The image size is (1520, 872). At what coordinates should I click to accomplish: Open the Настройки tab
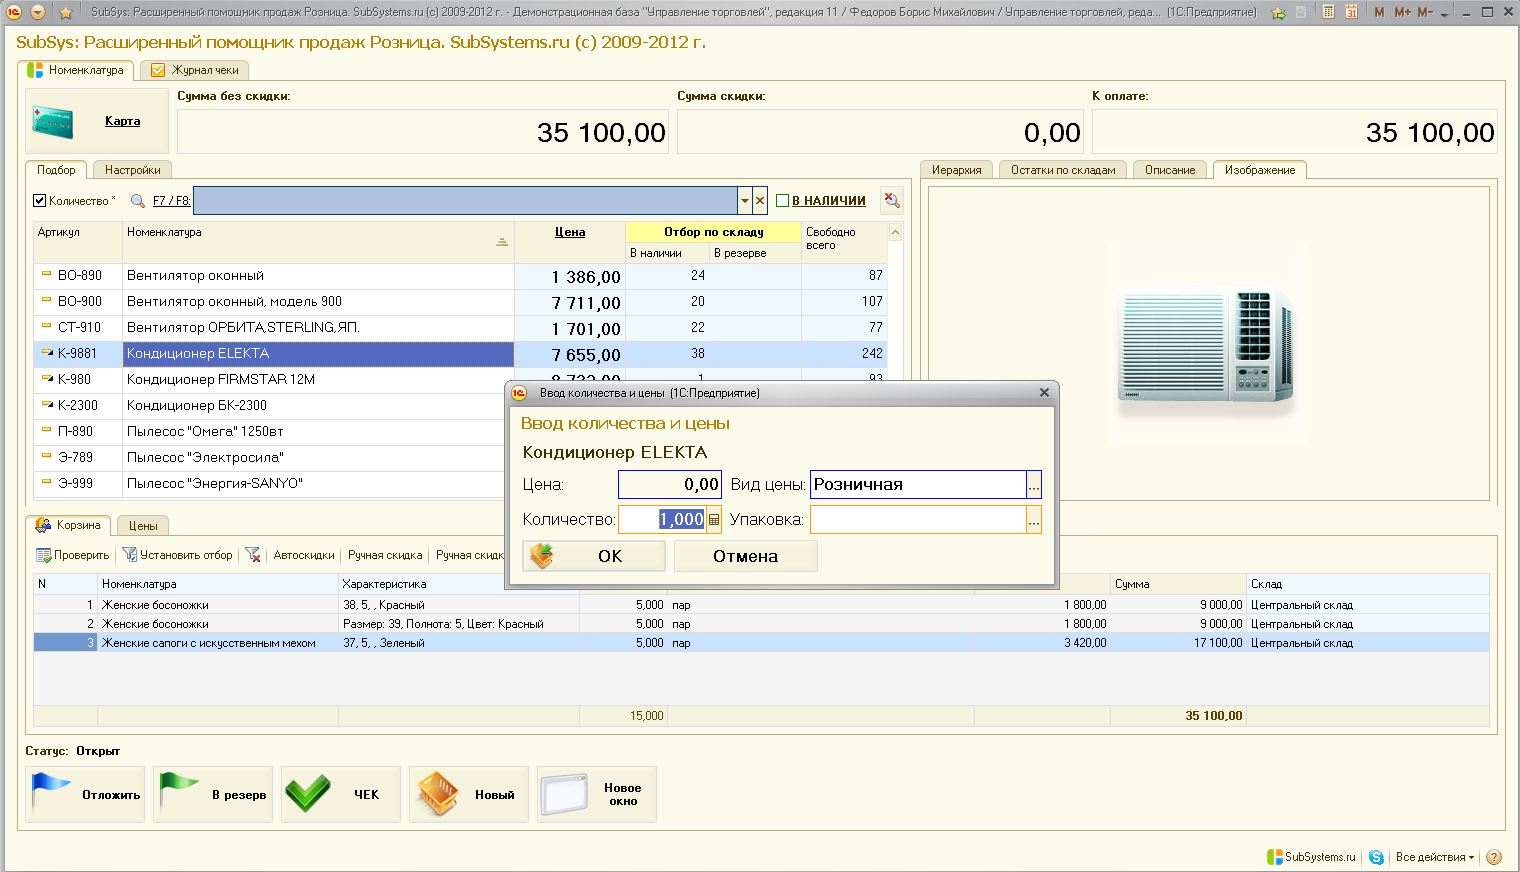(x=132, y=170)
